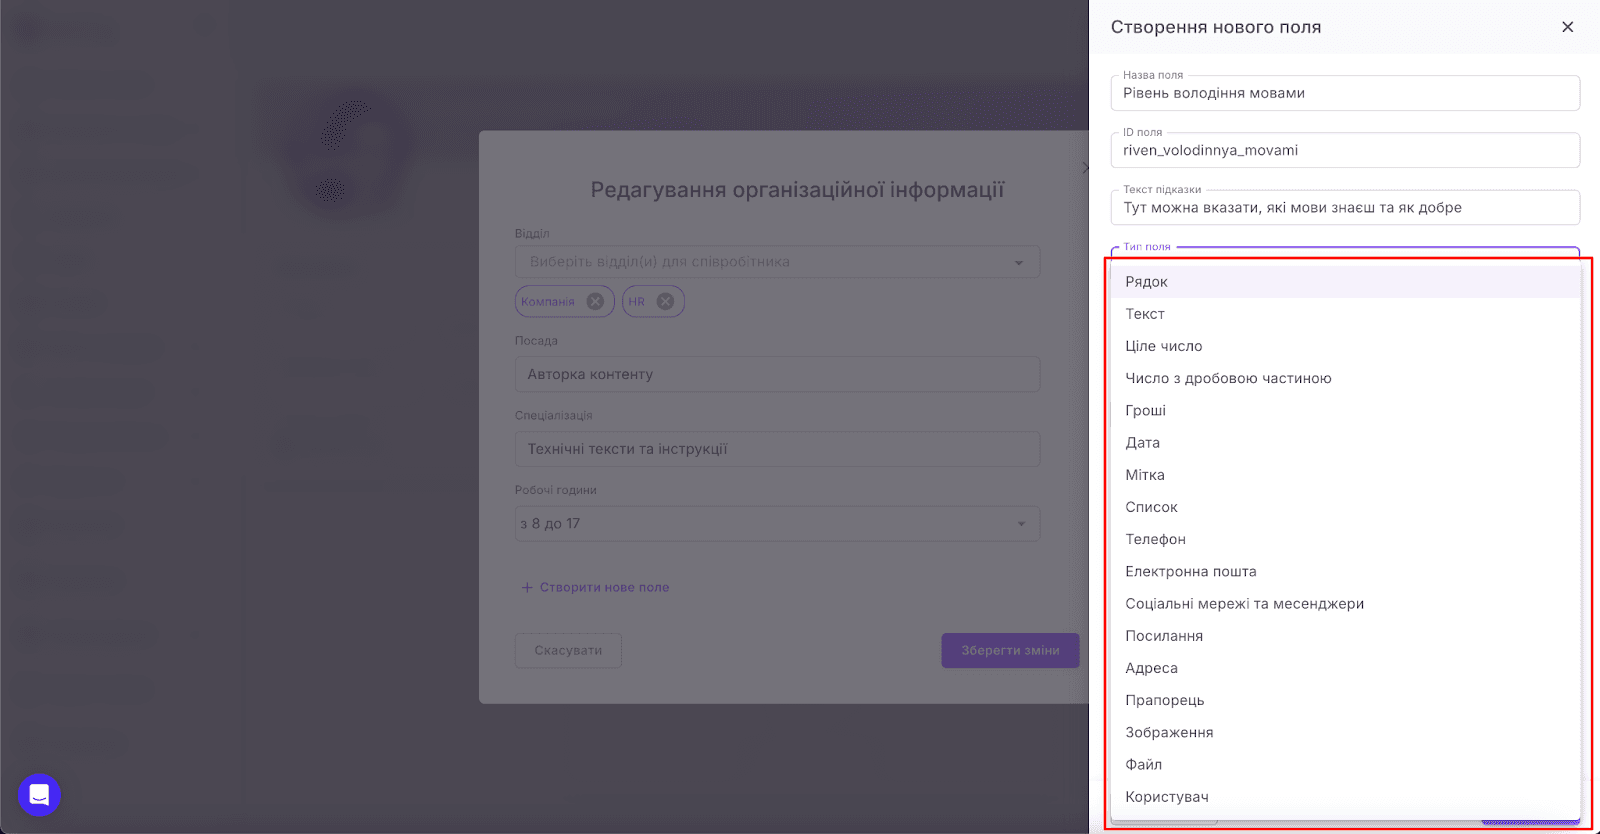Remove the Компанія department tag
1600x834 pixels.
[x=595, y=301]
